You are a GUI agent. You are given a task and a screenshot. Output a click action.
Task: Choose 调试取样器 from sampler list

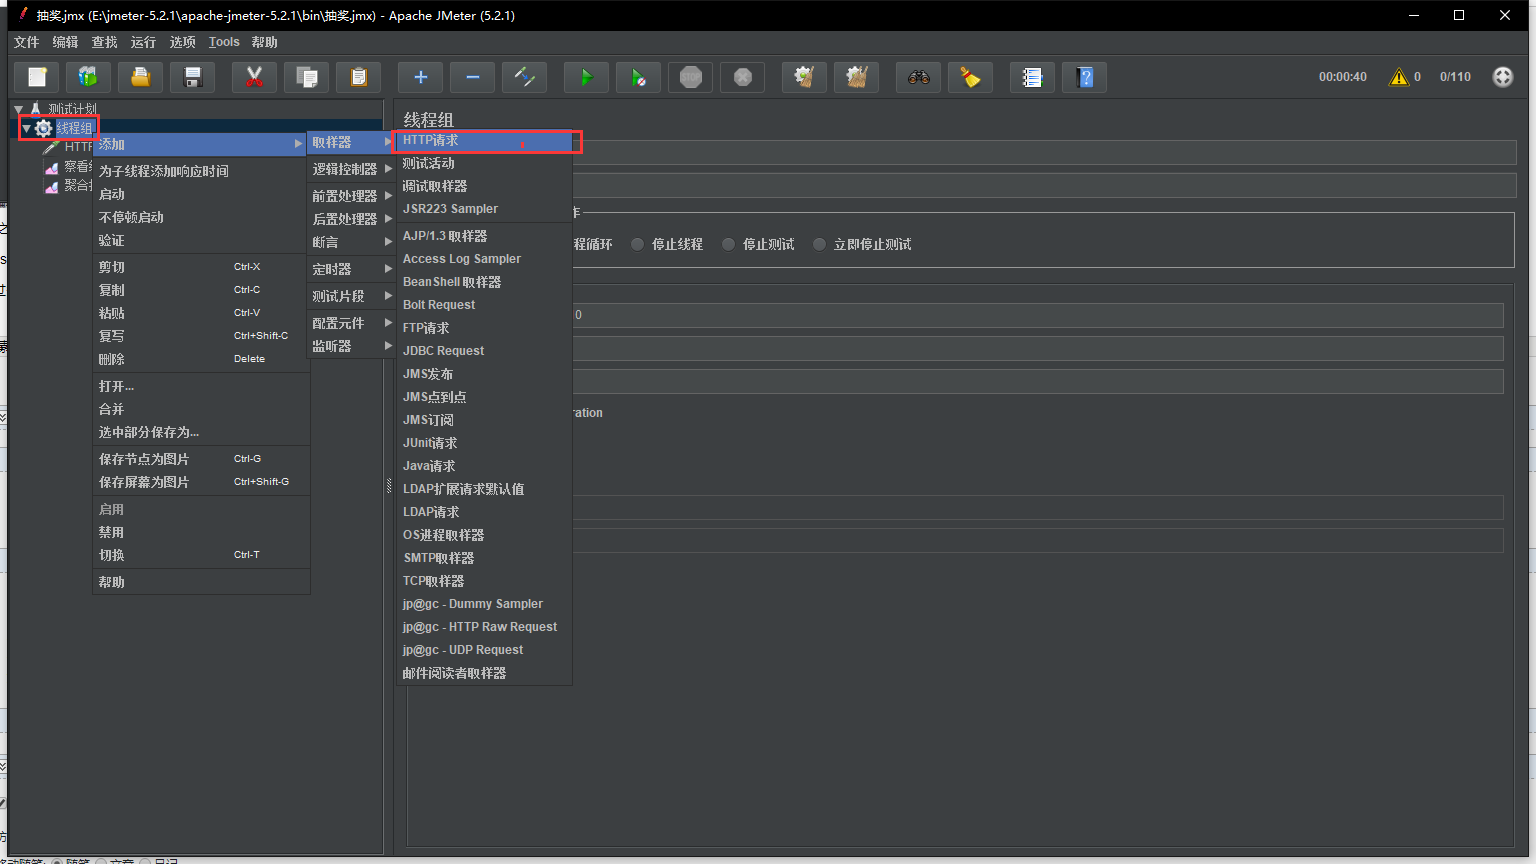click(x=485, y=186)
